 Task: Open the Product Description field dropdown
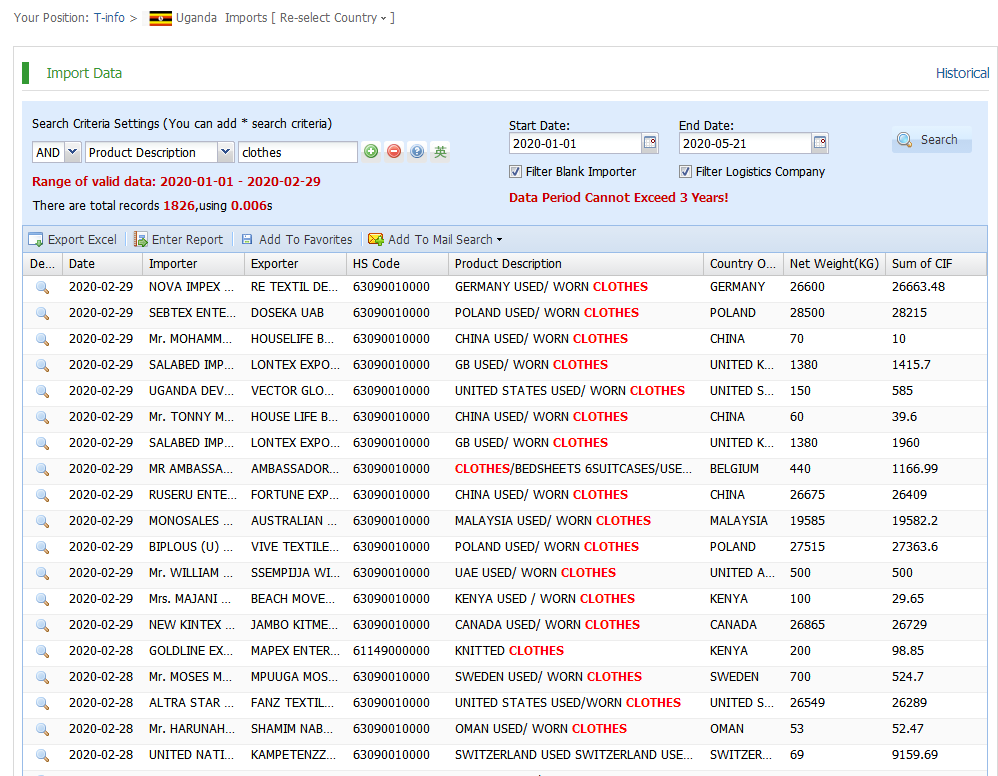225,152
